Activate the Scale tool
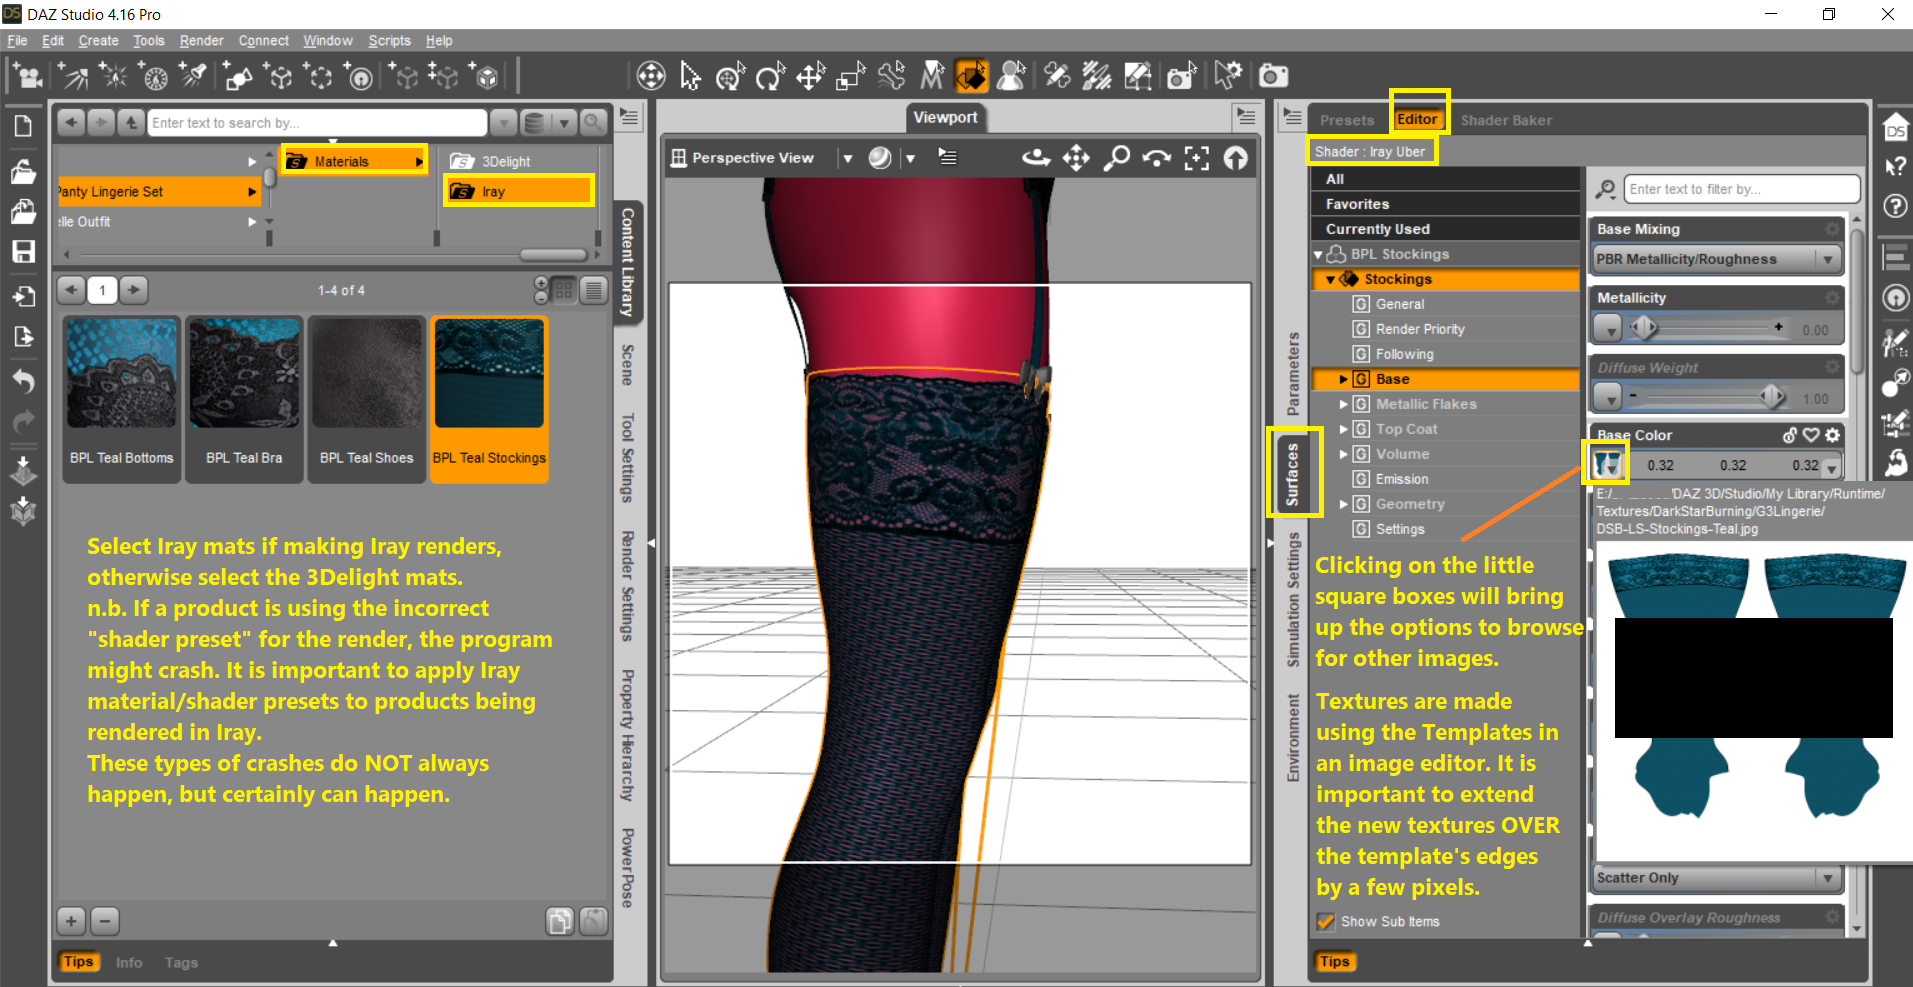Viewport: 1913px width, 987px height. (850, 76)
